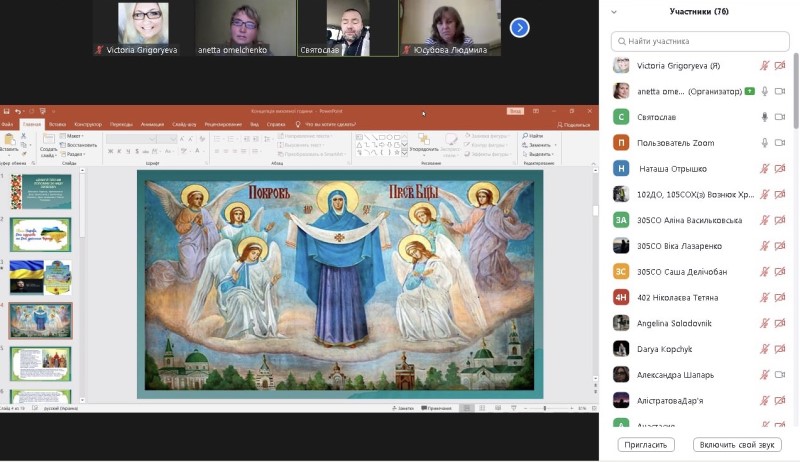Click Восстановить (Reset) slide button
This screenshot has width=800, height=462.
tap(79, 145)
